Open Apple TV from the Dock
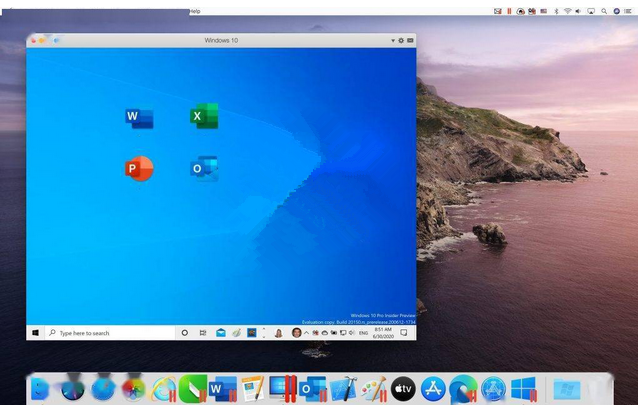Screen dimensions: 638x405 pos(403,388)
